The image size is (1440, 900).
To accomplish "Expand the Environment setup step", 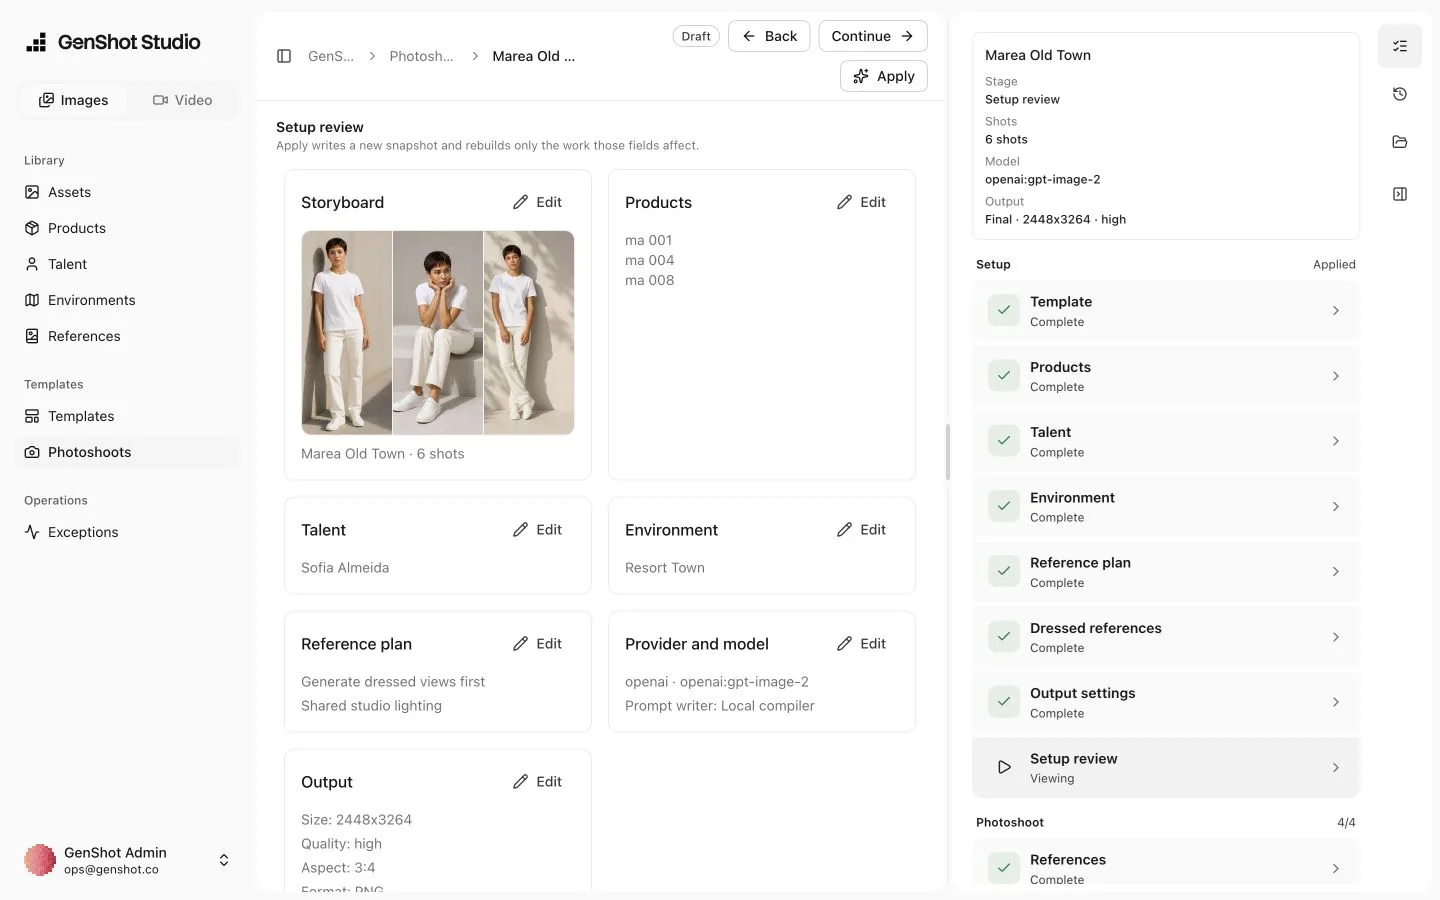I will coord(1166,506).
